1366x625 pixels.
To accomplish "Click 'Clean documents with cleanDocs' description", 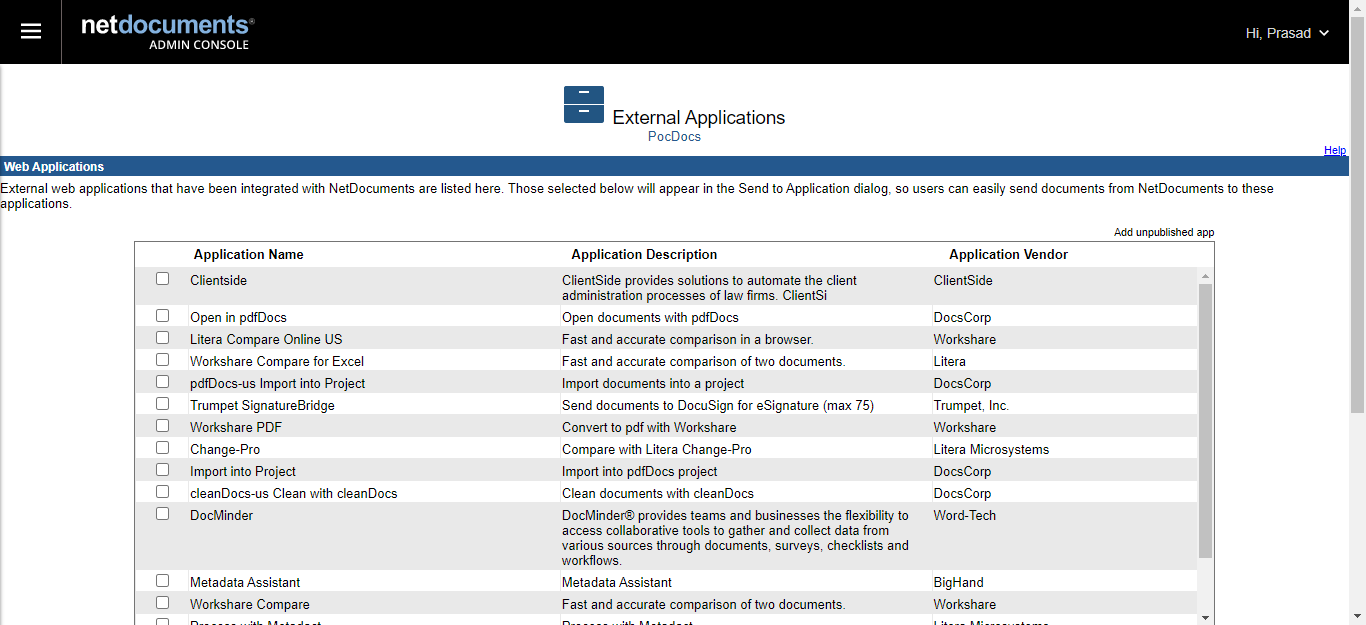I will (658, 494).
